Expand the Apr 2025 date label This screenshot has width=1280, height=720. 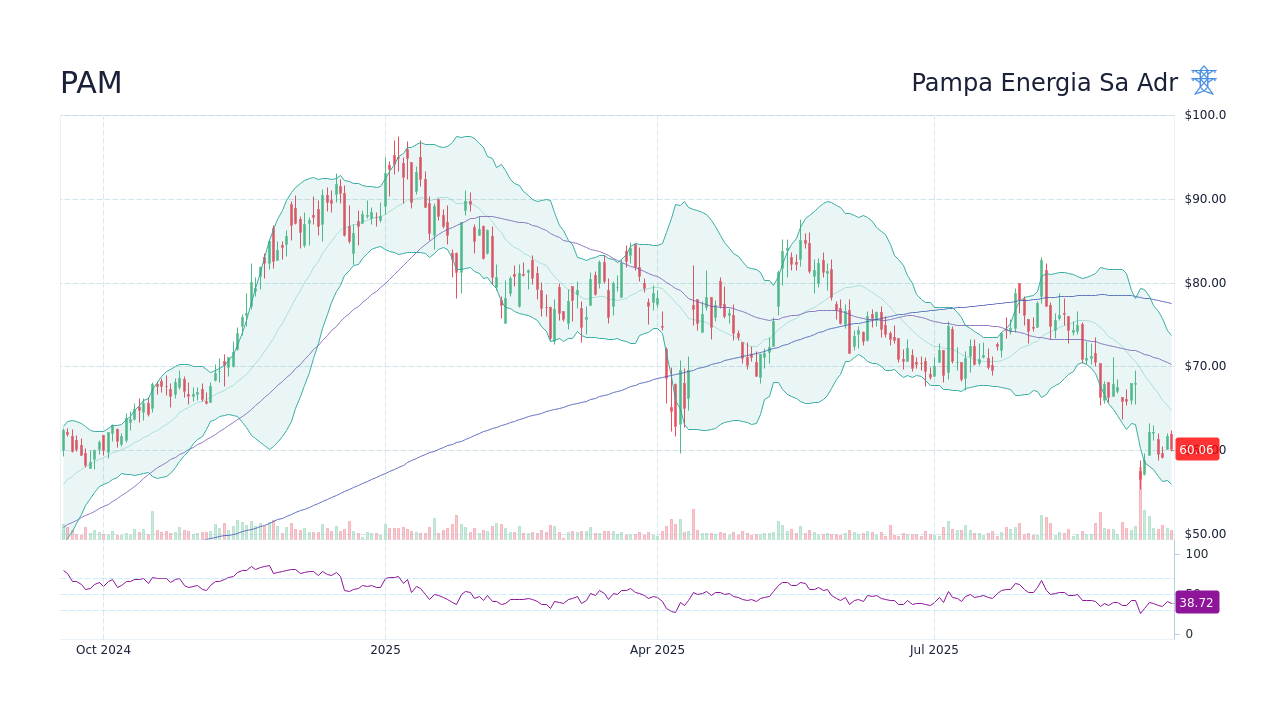pos(657,649)
